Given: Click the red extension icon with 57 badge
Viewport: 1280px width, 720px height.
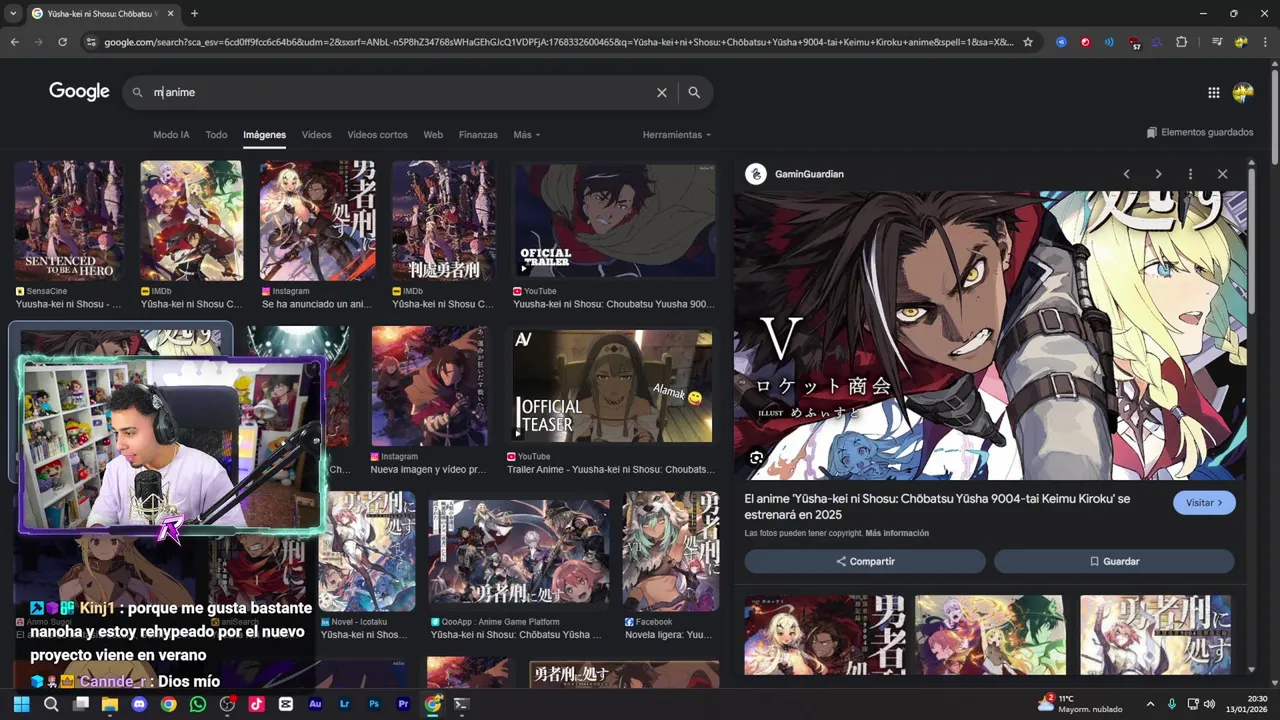Looking at the screenshot, I should click(x=1134, y=43).
